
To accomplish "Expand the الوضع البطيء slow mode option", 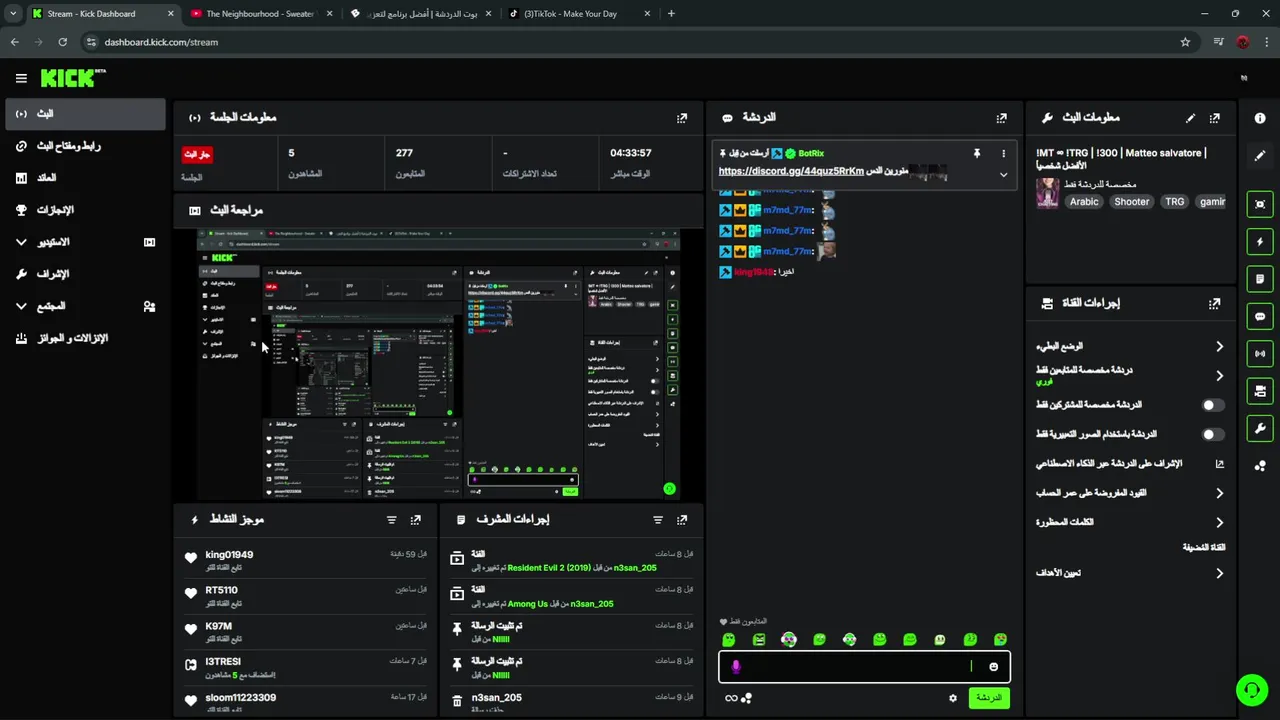I will click(1219, 346).
